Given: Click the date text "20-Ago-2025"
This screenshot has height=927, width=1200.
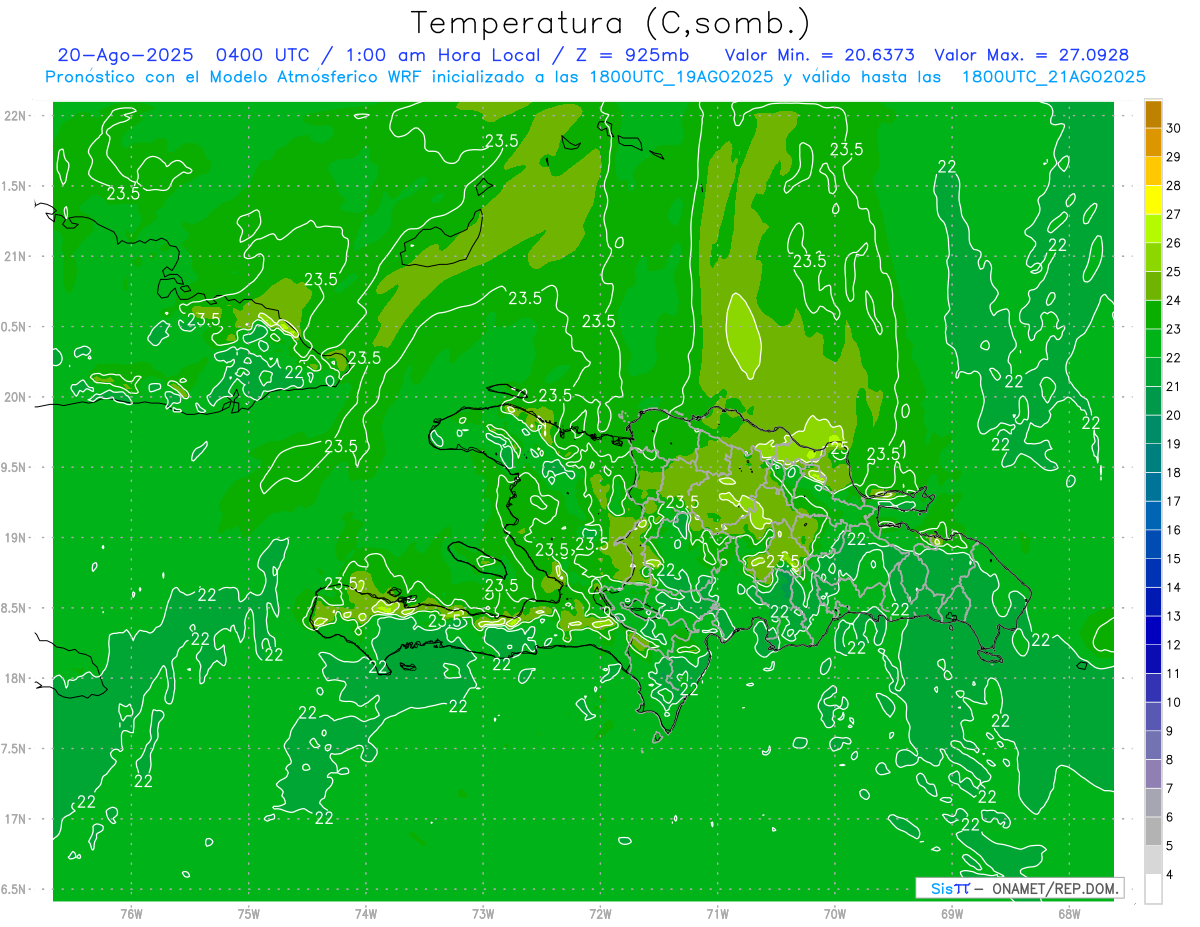Looking at the screenshot, I should (124, 56).
